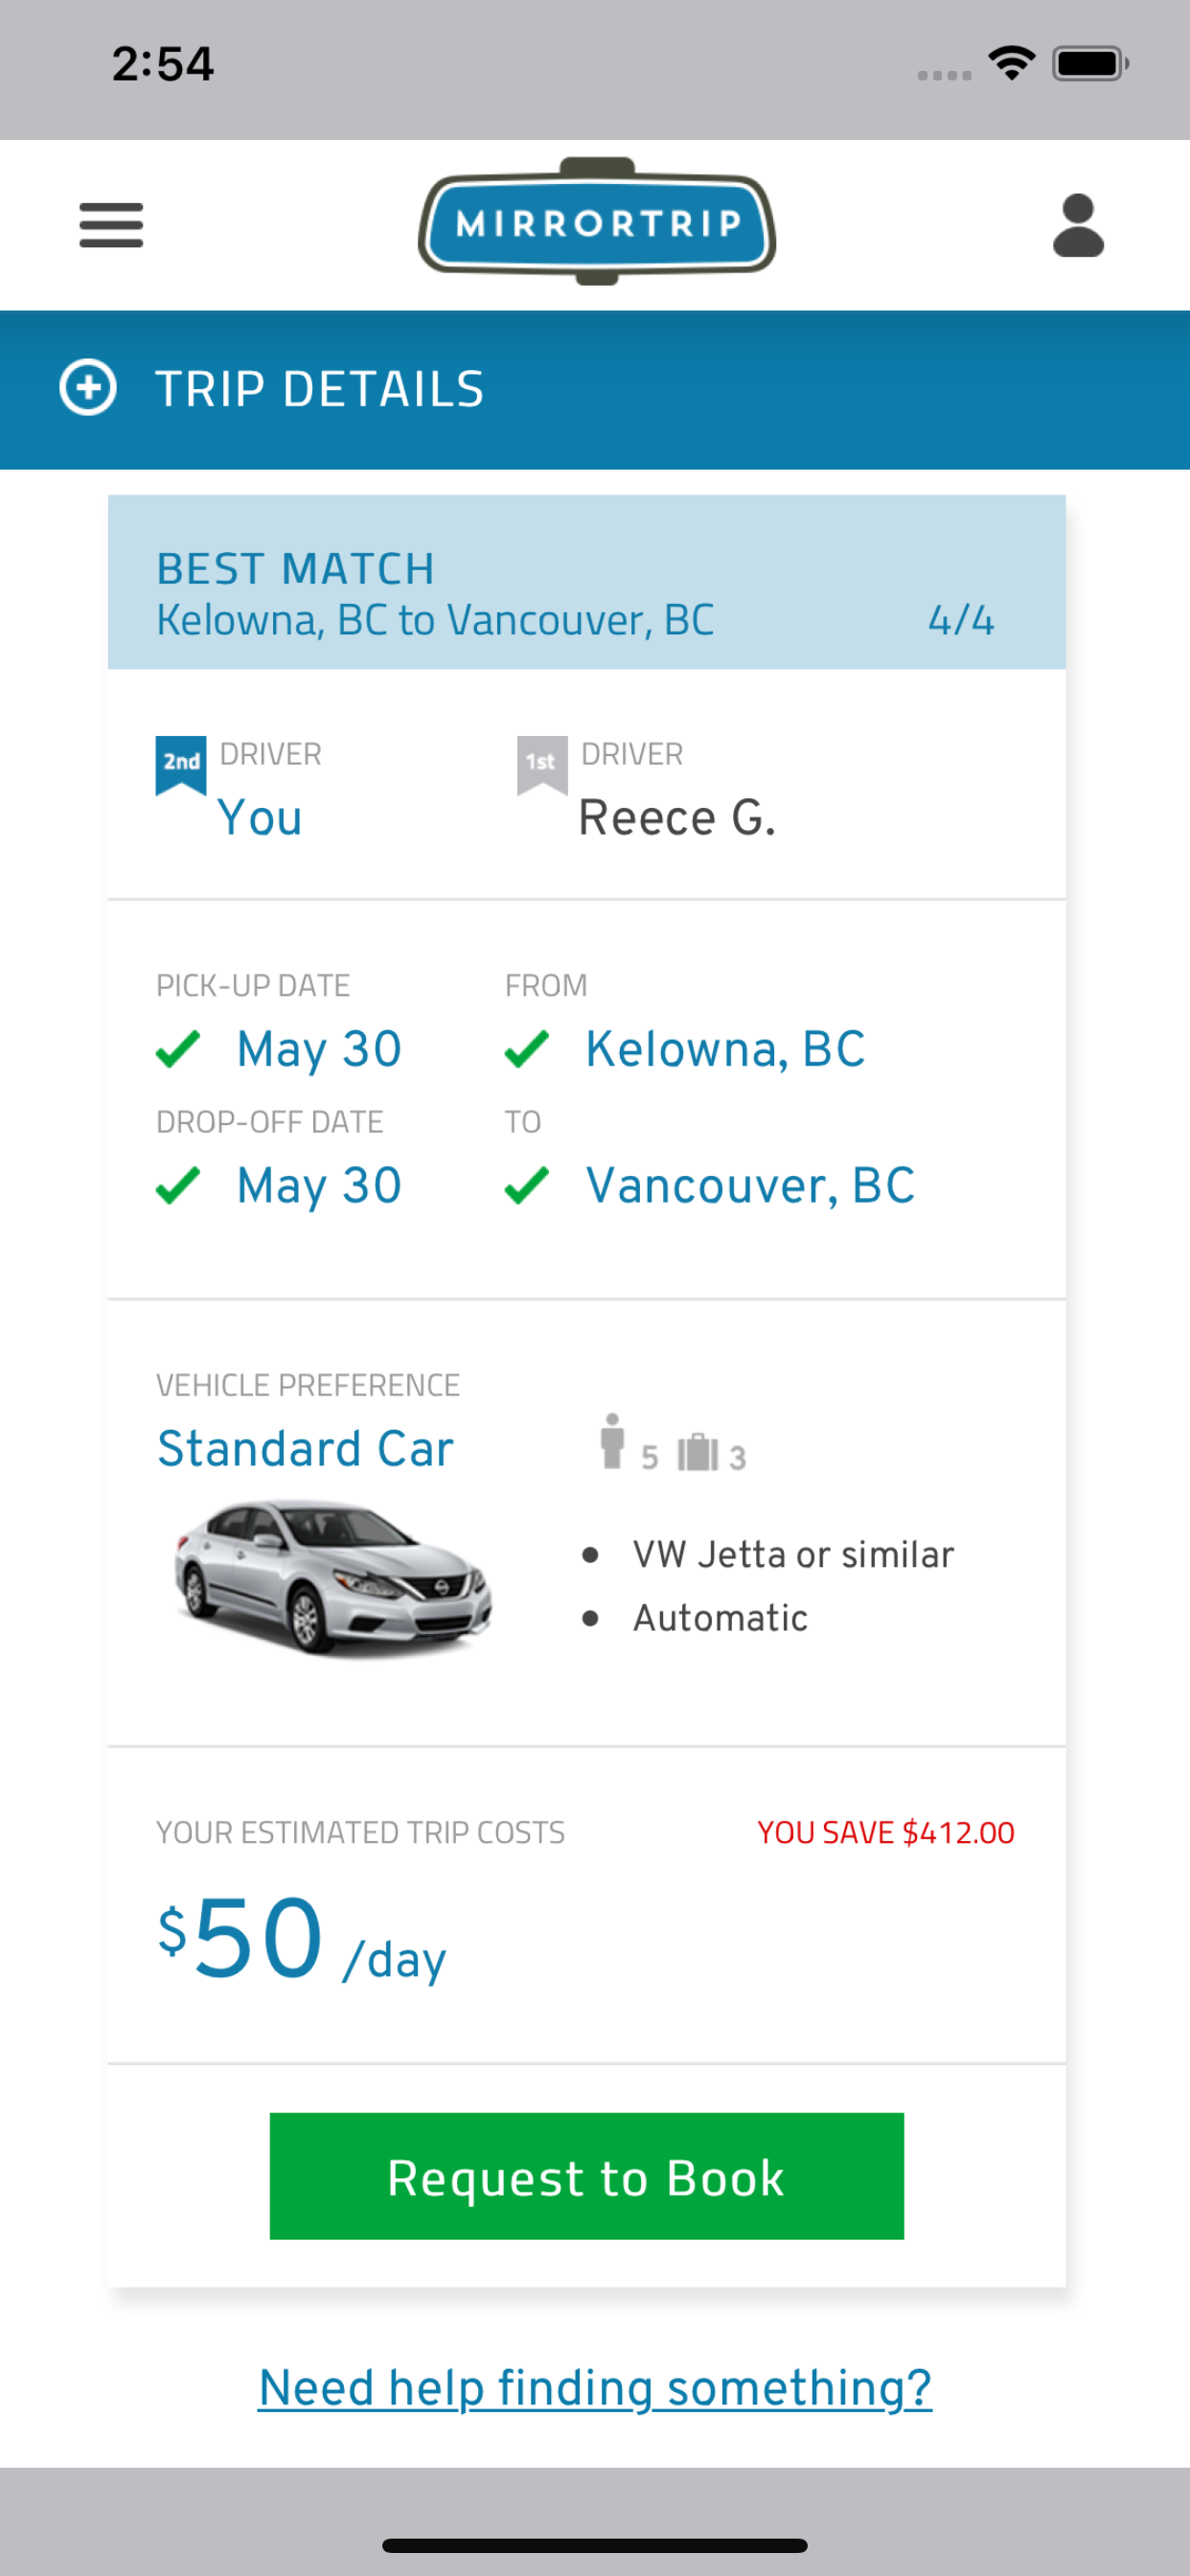Select the Standard Car vehicle preference
The image size is (1190, 2576).
tap(306, 1448)
